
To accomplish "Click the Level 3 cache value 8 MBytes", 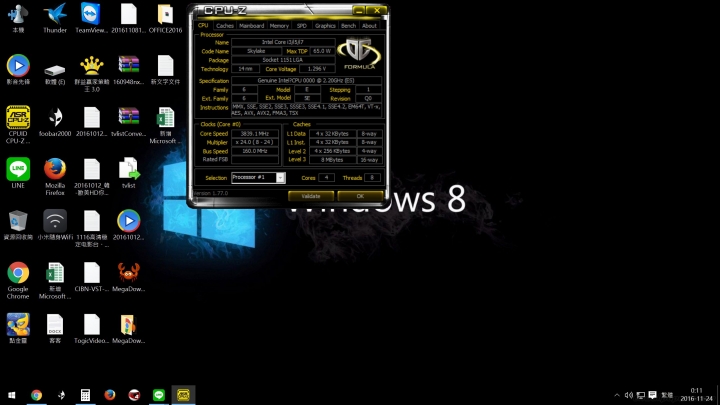I will [332, 160].
